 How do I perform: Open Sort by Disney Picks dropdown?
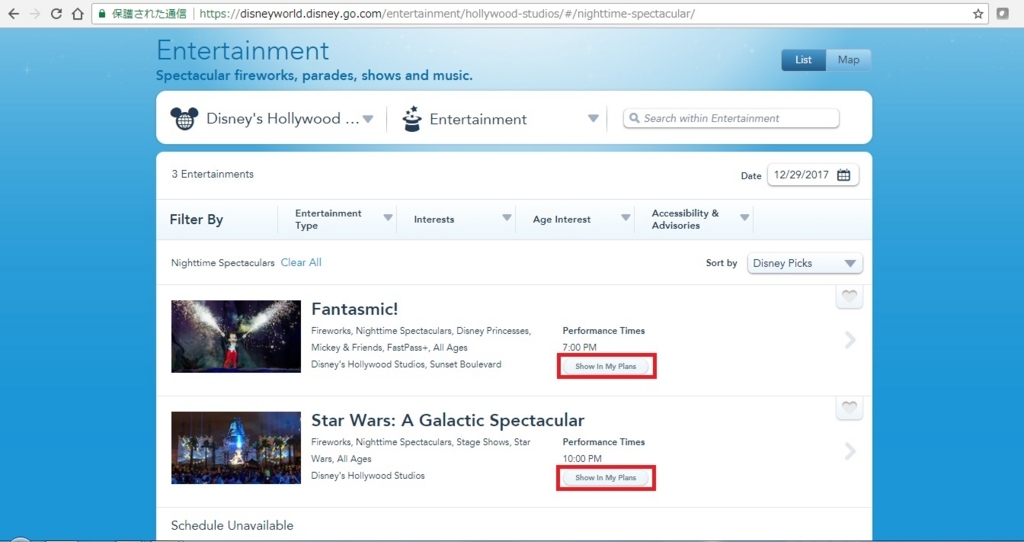pos(805,263)
